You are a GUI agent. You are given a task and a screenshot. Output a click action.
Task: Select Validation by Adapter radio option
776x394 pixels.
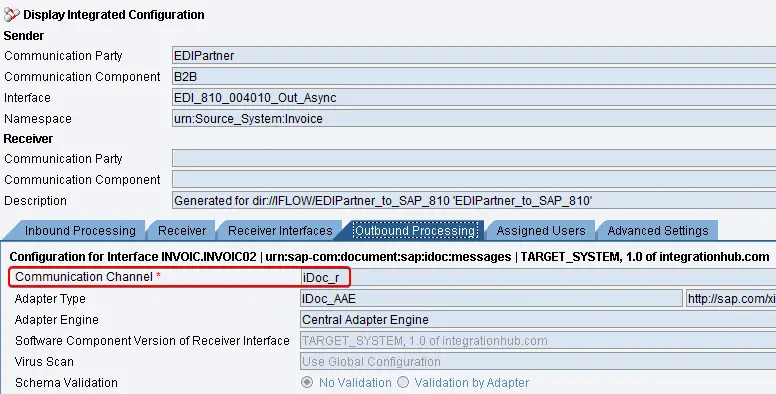coord(403,383)
